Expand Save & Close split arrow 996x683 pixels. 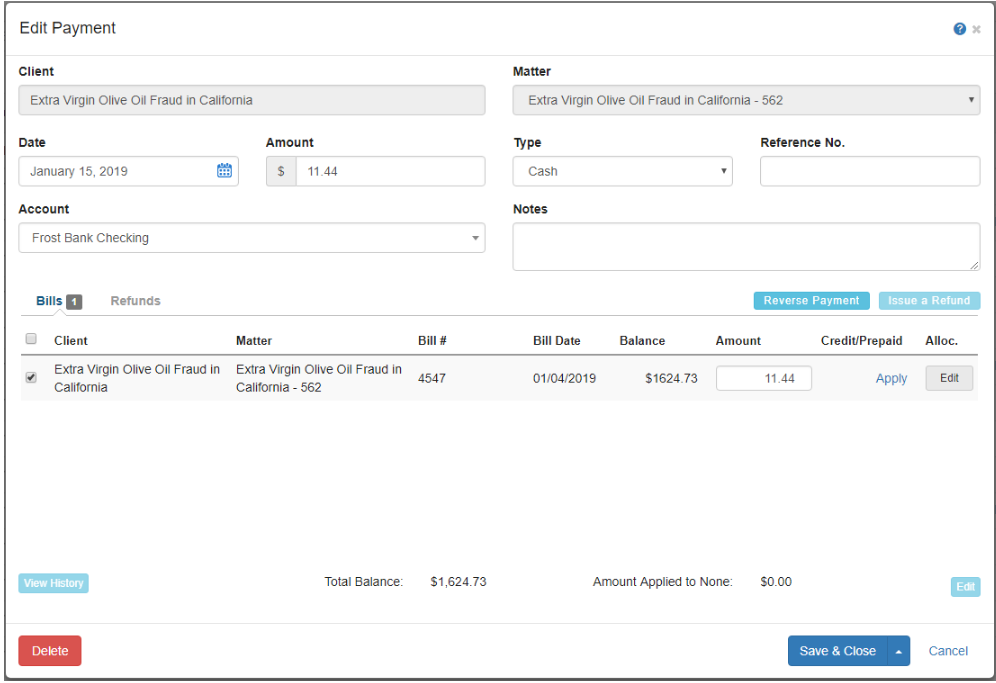coord(898,651)
